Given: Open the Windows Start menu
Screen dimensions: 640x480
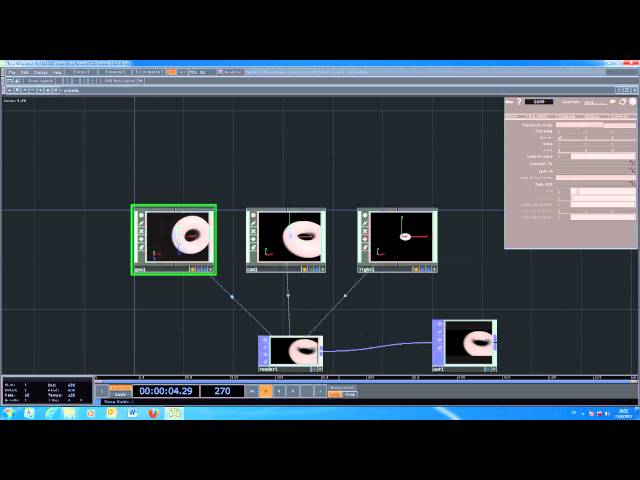Looking at the screenshot, I should pos(8,413).
